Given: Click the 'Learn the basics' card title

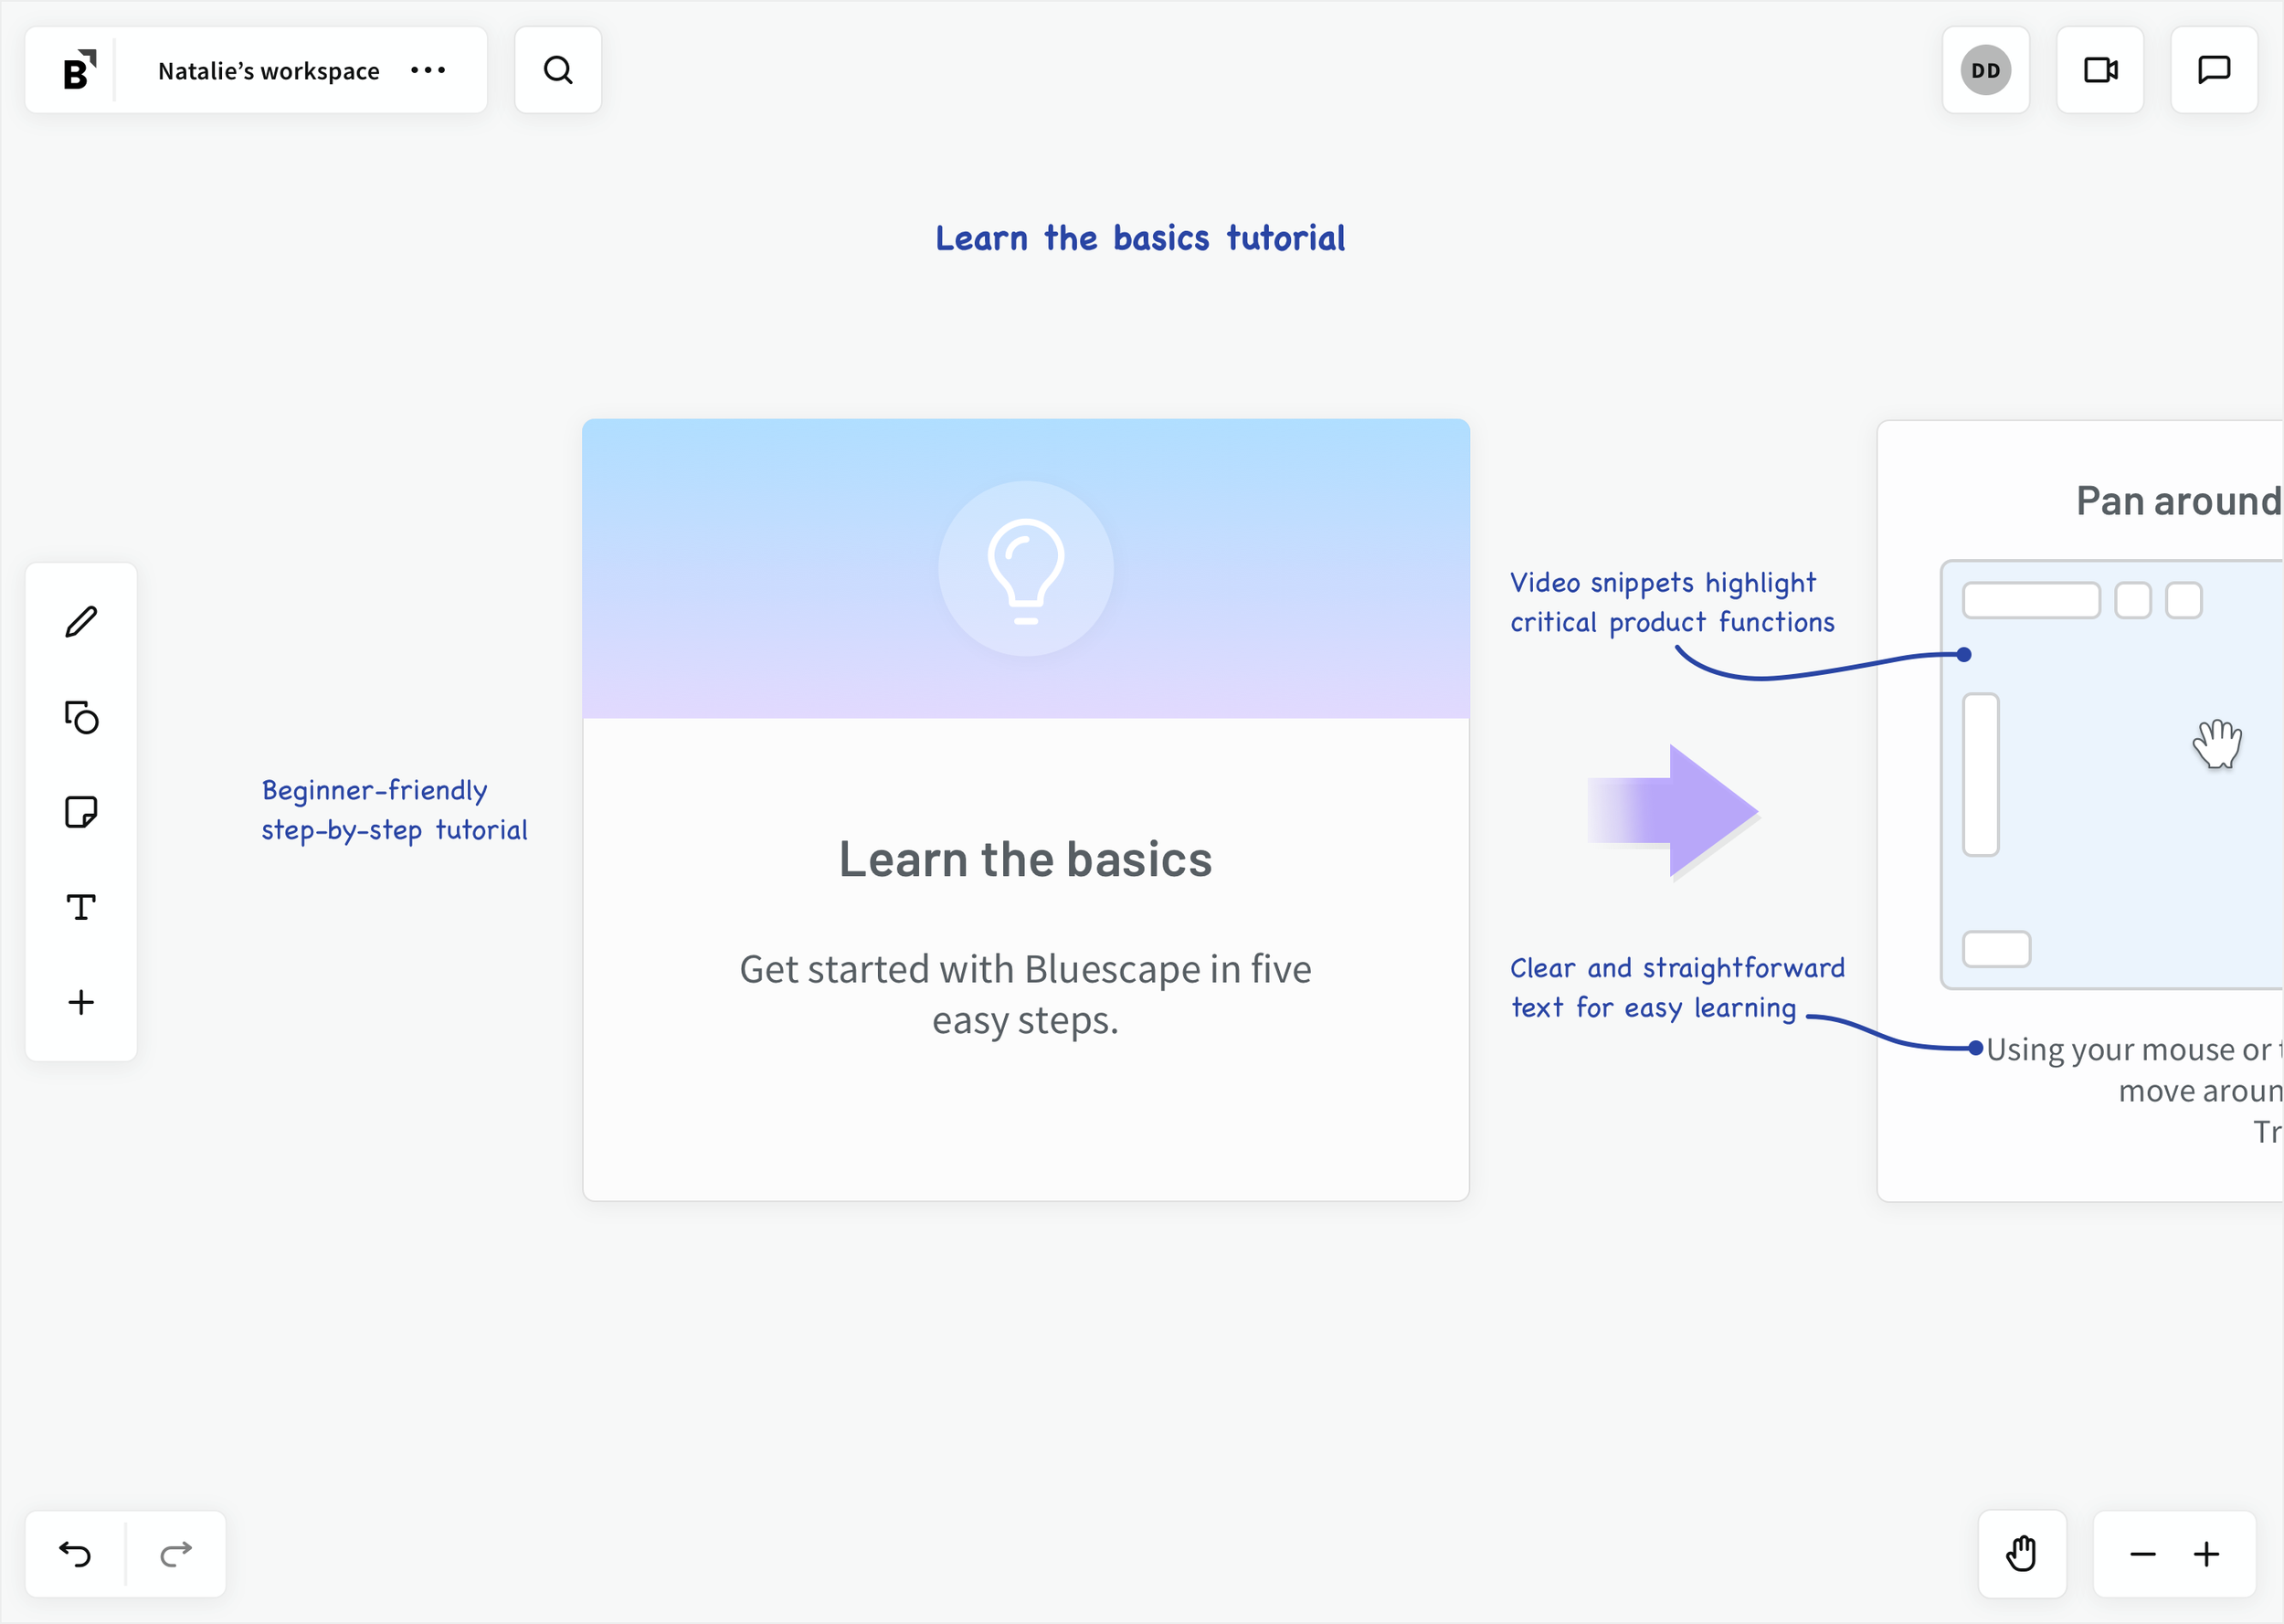Looking at the screenshot, I should pyautogui.click(x=1026, y=859).
